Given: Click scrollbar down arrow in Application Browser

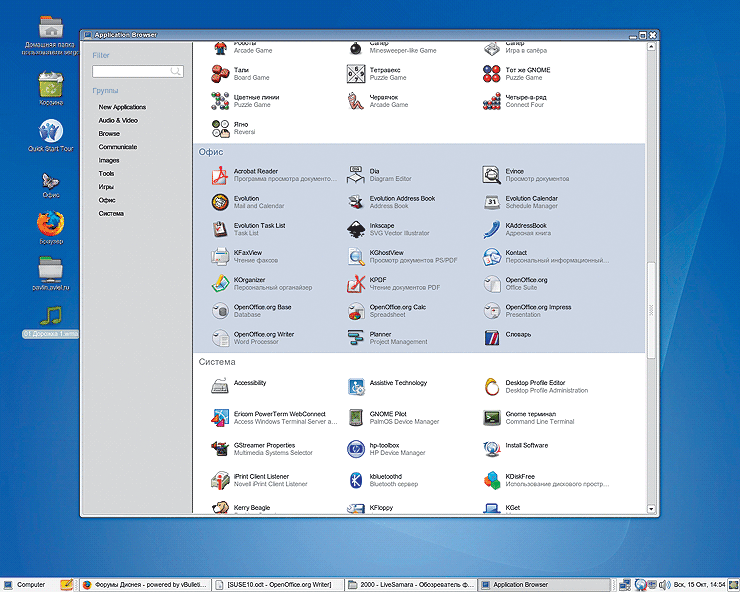Looking at the screenshot, I should pos(651,509).
